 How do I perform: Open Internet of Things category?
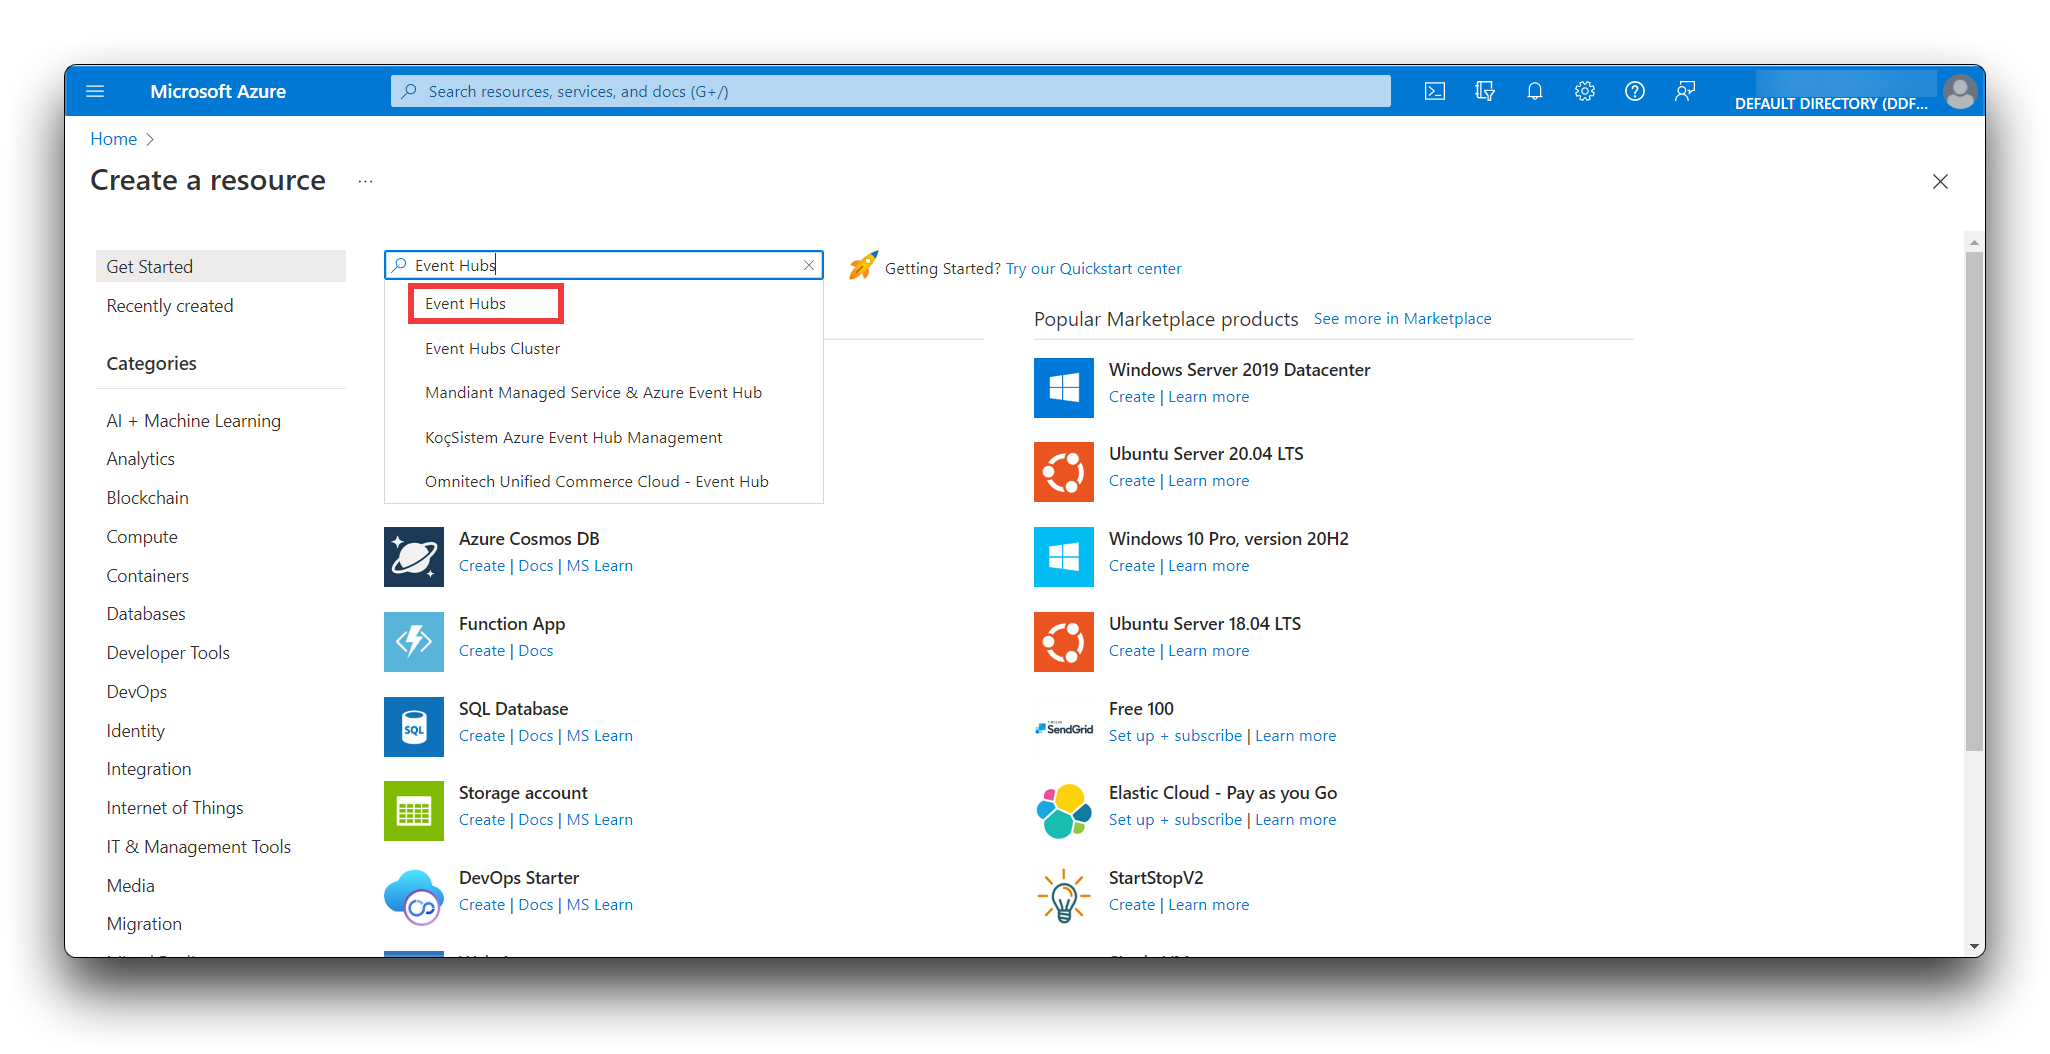click(x=175, y=808)
